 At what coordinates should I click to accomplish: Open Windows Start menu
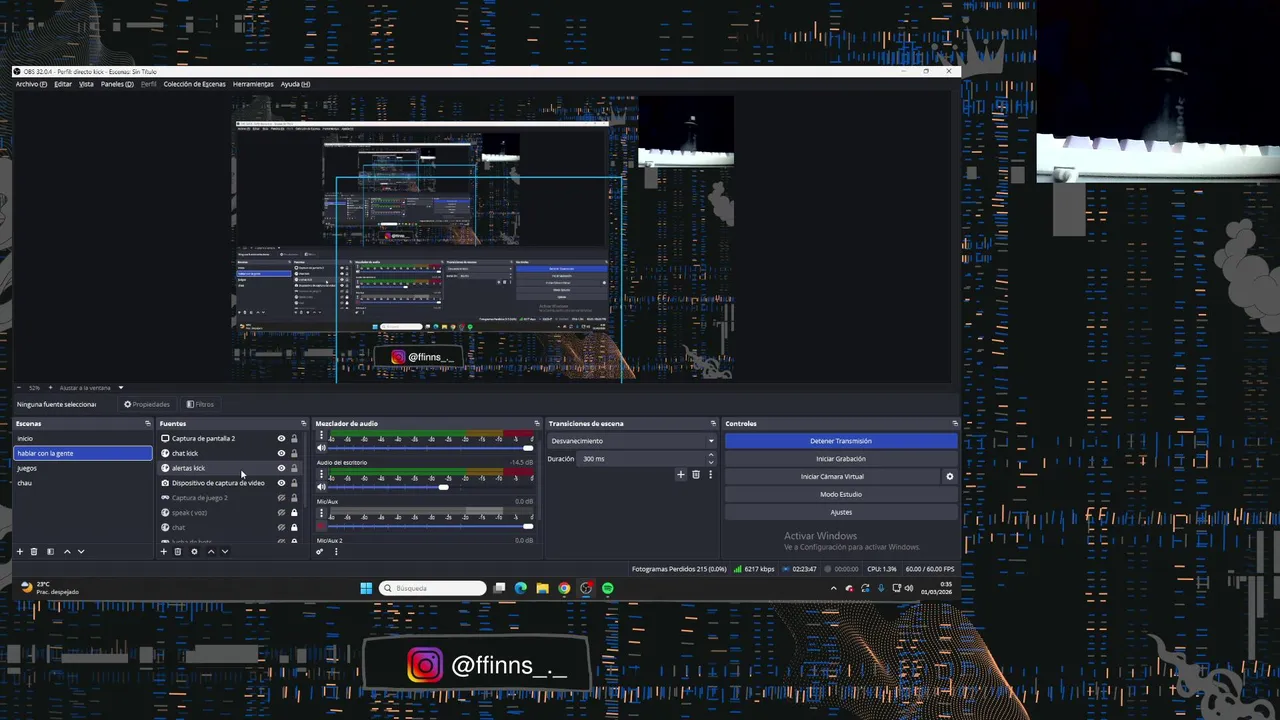pos(366,588)
